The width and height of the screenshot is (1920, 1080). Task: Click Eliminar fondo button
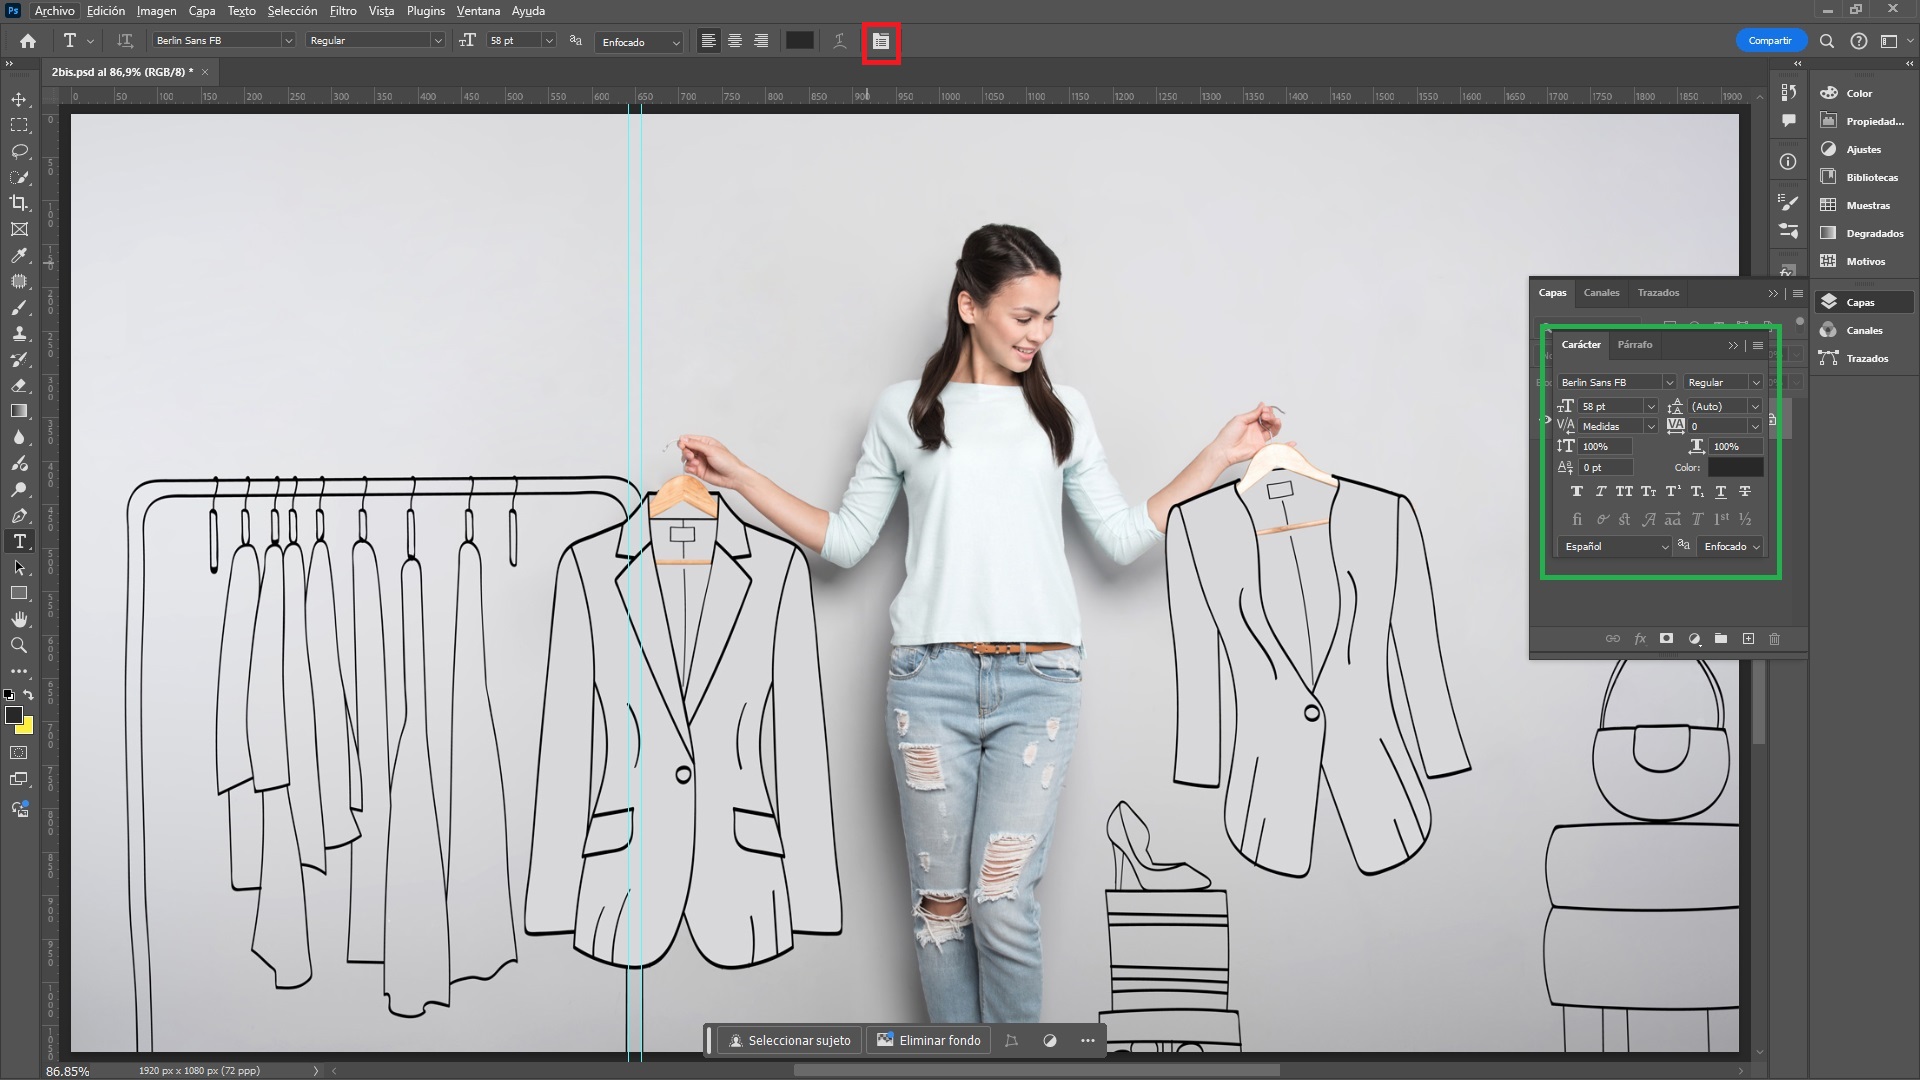pos(929,1041)
